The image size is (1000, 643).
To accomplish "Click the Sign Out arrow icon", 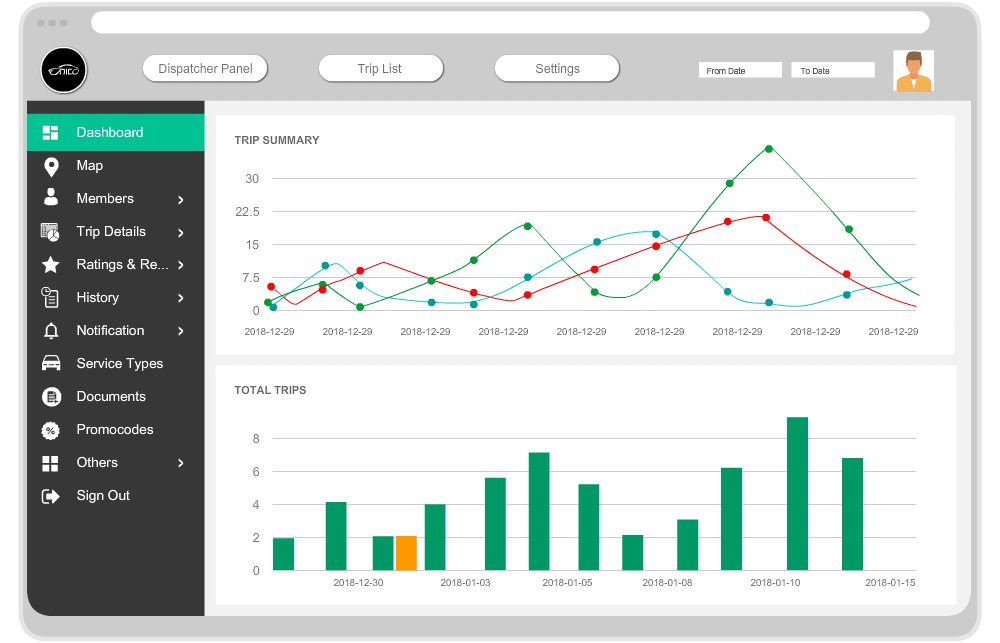I will [x=51, y=496].
